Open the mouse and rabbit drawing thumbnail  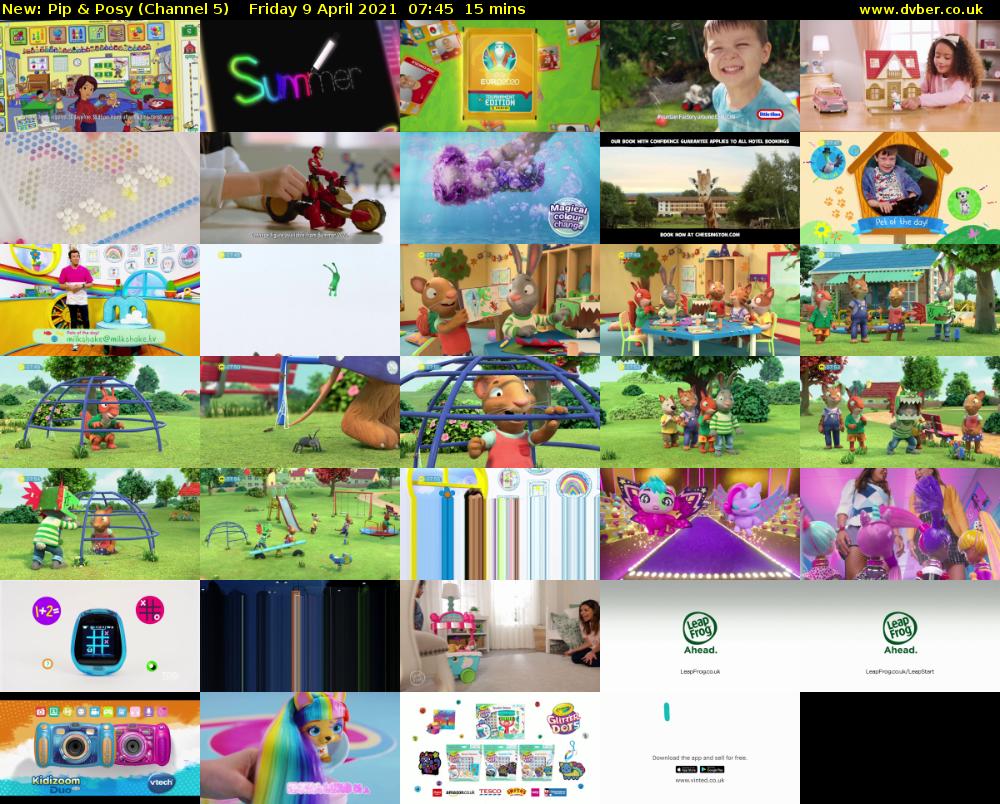(x=500, y=300)
